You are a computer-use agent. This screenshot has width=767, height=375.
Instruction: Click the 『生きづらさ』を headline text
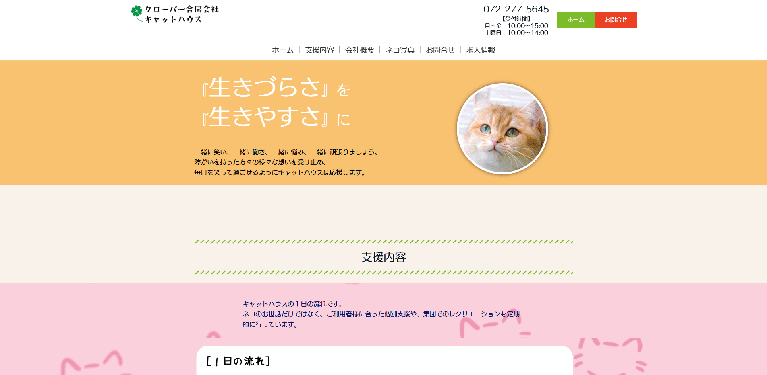click(276, 89)
